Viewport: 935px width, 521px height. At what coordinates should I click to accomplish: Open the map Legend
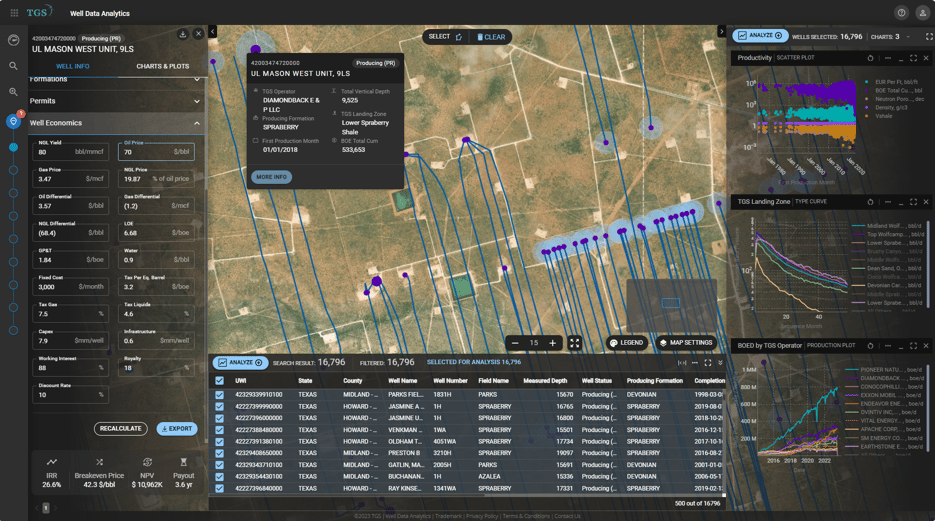[627, 343]
